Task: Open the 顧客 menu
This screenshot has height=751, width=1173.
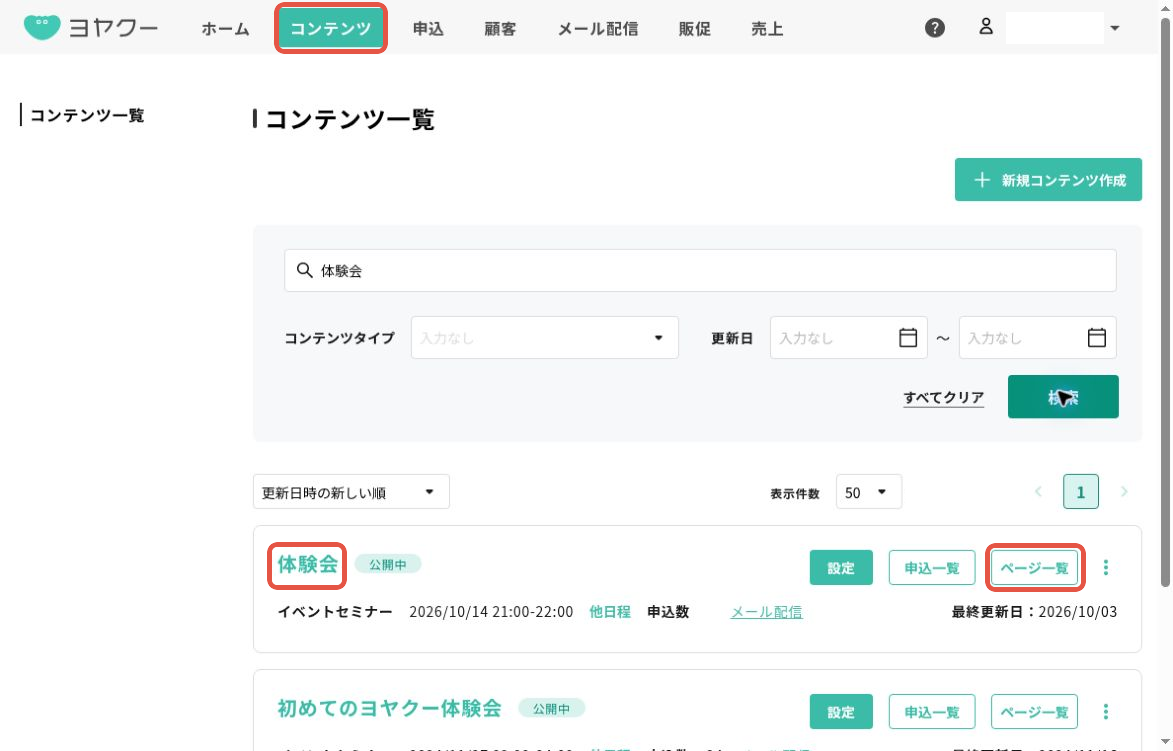Action: [500, 29]
